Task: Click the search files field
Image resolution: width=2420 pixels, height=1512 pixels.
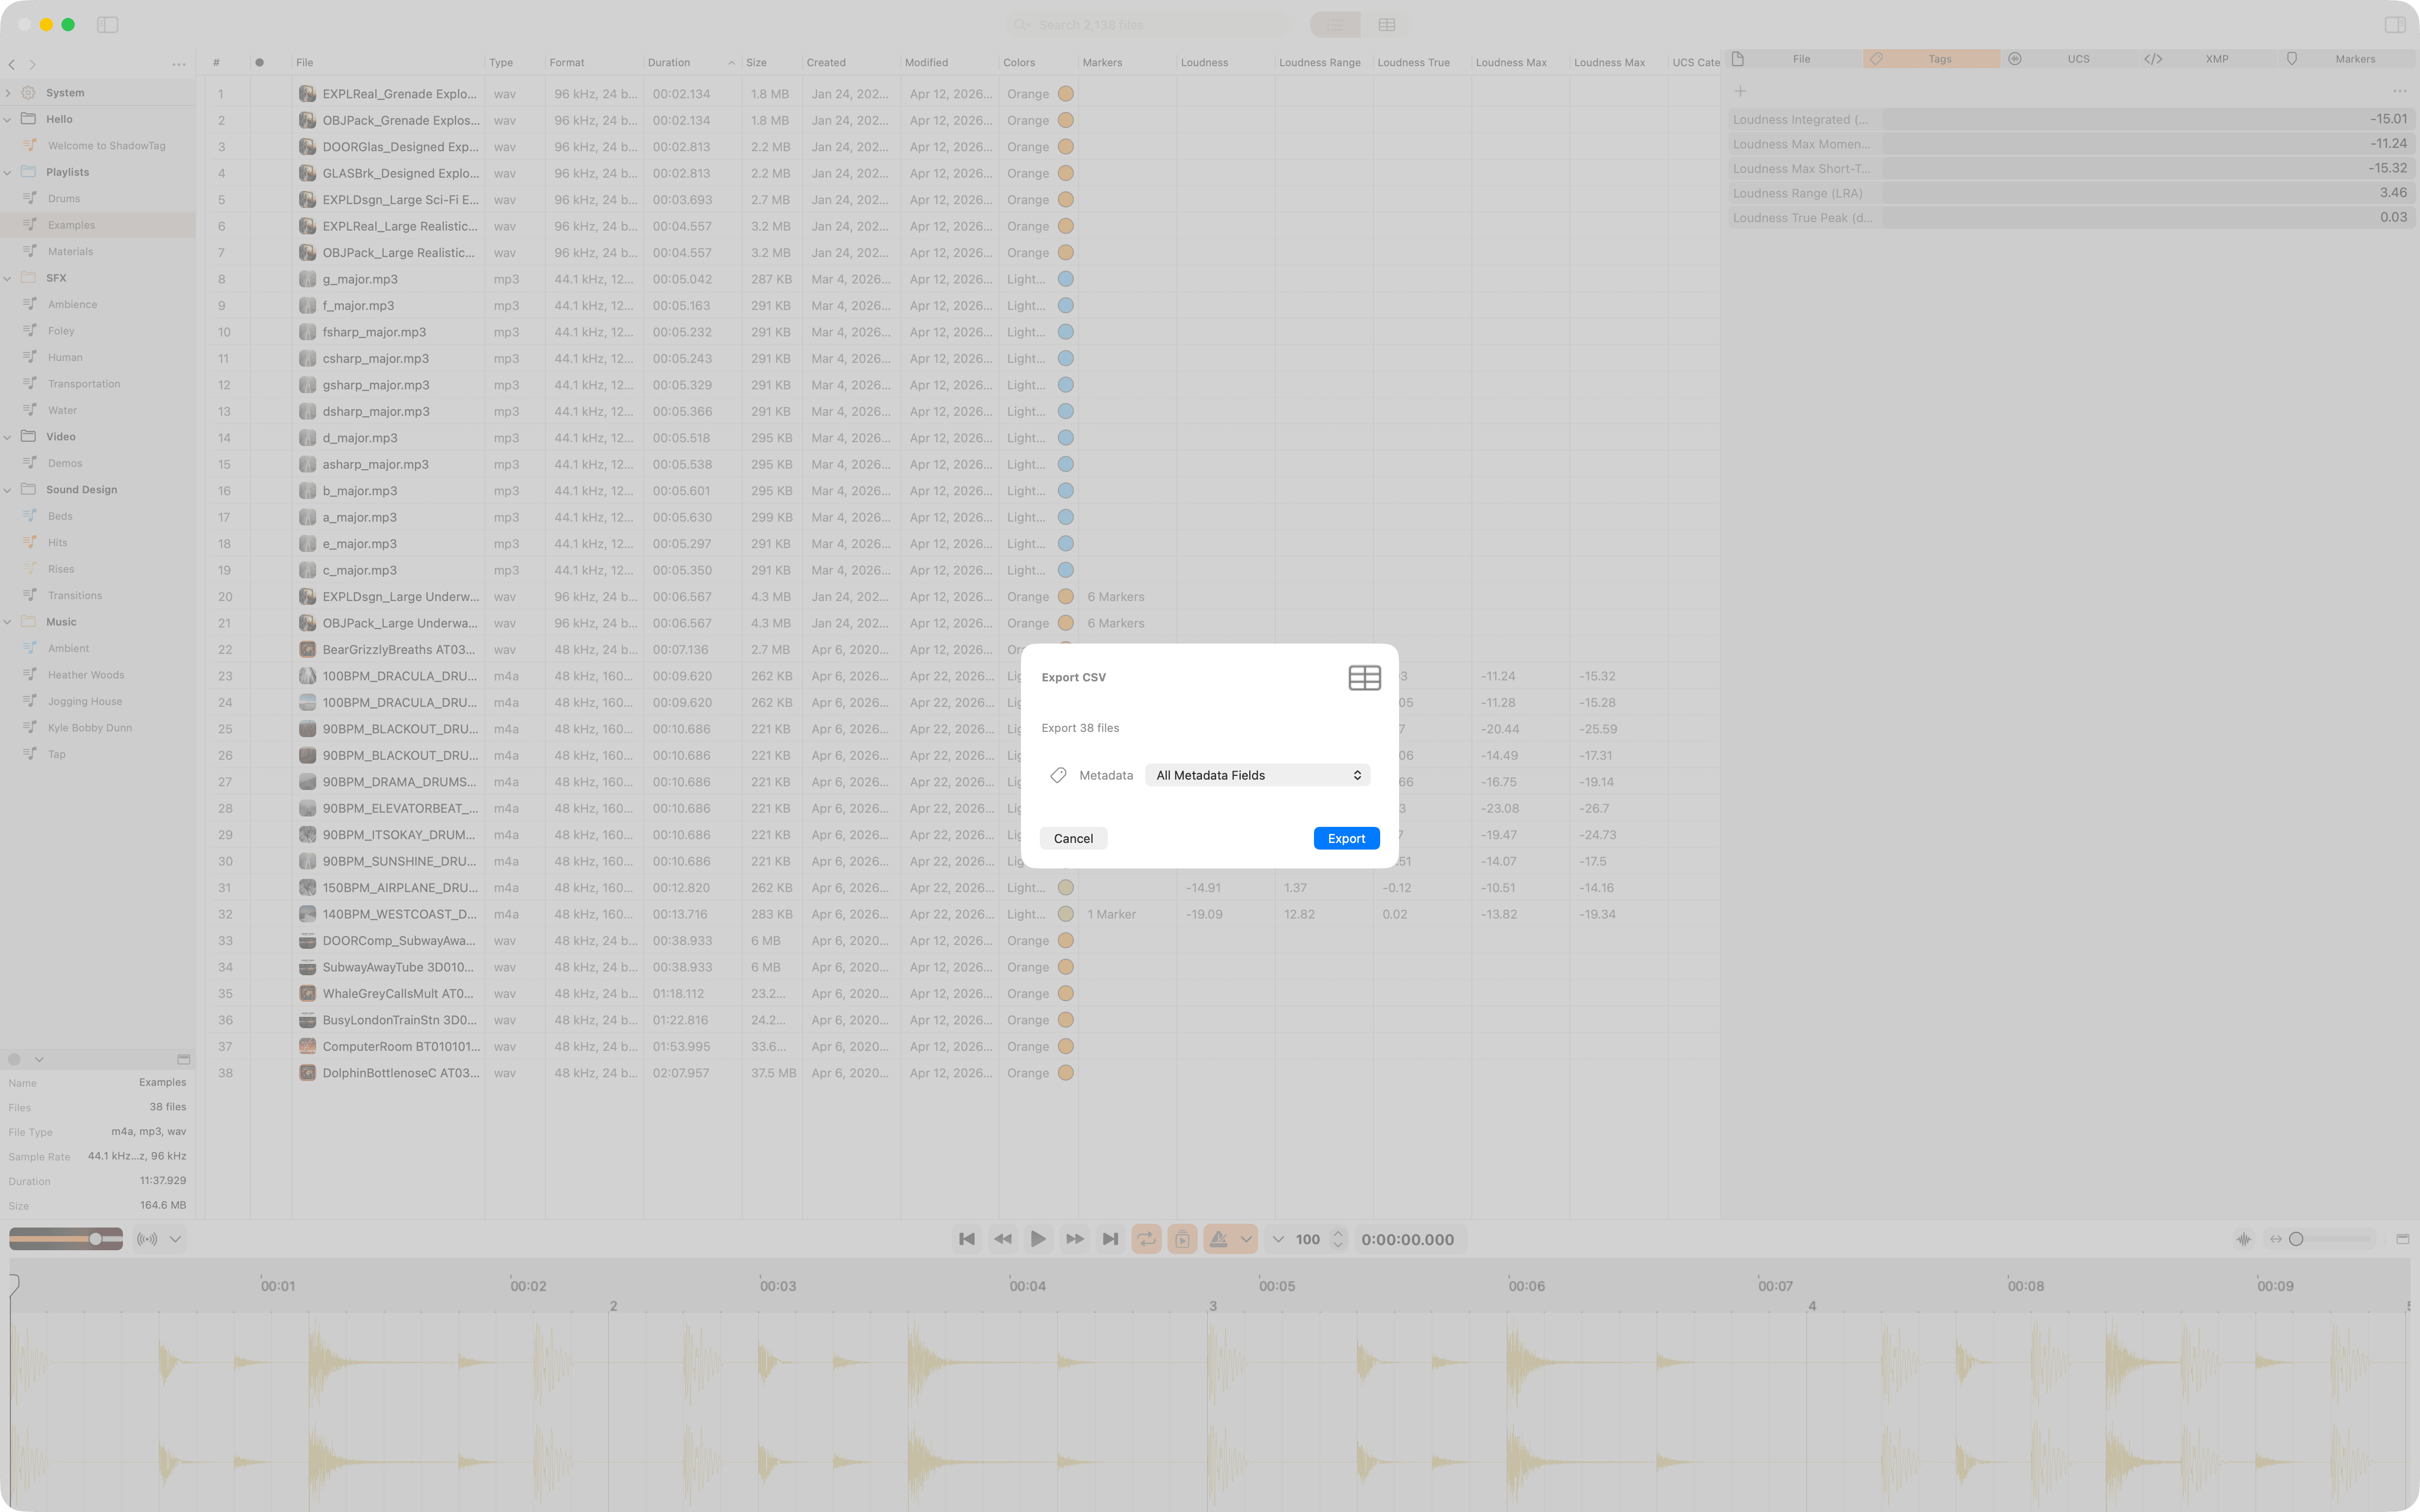Action: (x=1150, y=24)
